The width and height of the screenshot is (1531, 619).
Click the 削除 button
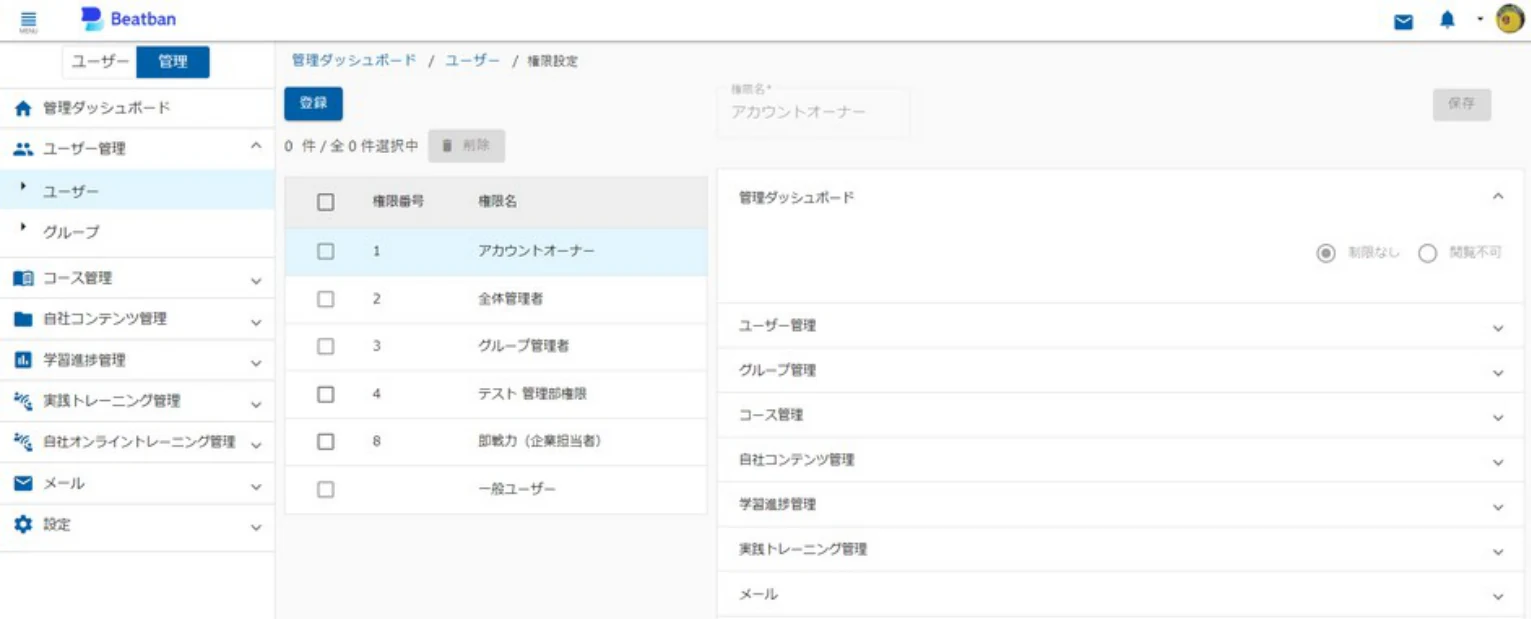(x=466, y=146)
